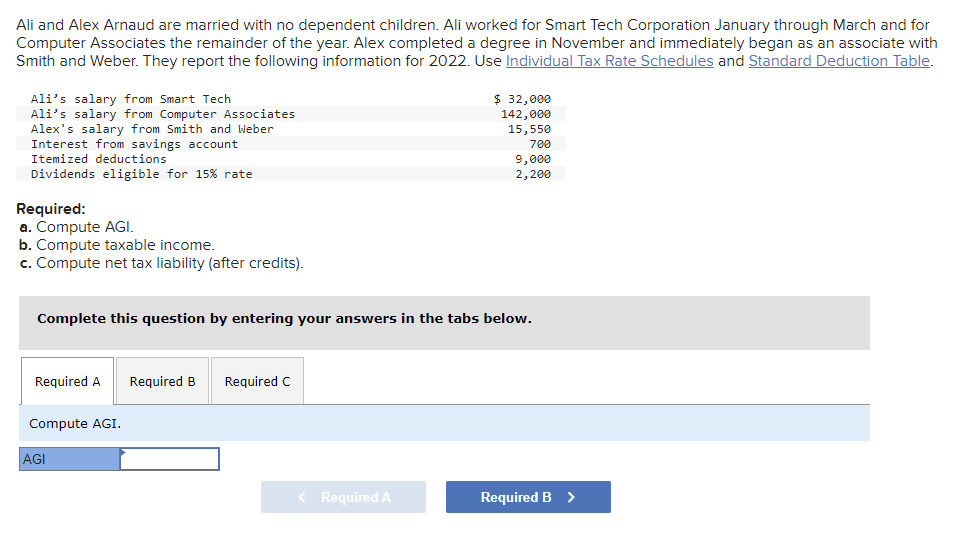The height and width of the screenshot is (537, 954).
Task: Click 'Ali's salary from Computer Associates' label
Action: [163, 114]
